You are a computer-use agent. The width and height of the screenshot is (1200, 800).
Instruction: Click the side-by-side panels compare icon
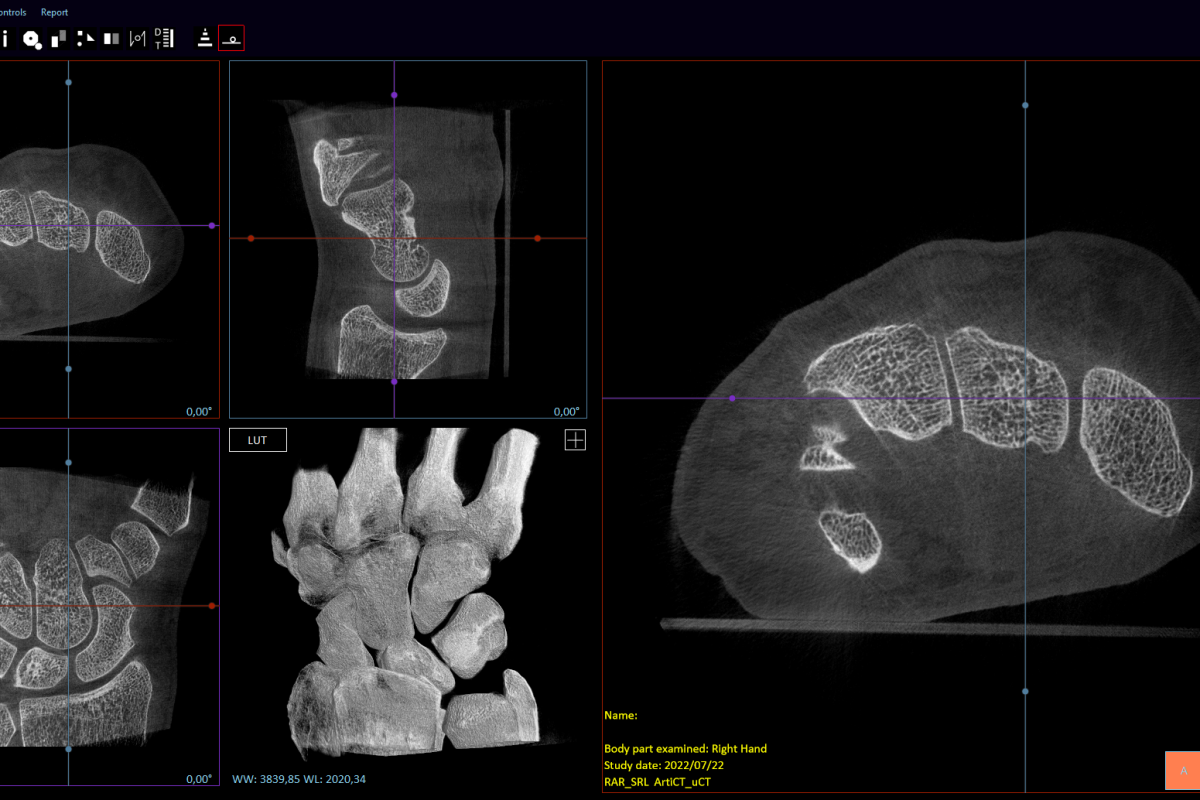tap(111, 39)
